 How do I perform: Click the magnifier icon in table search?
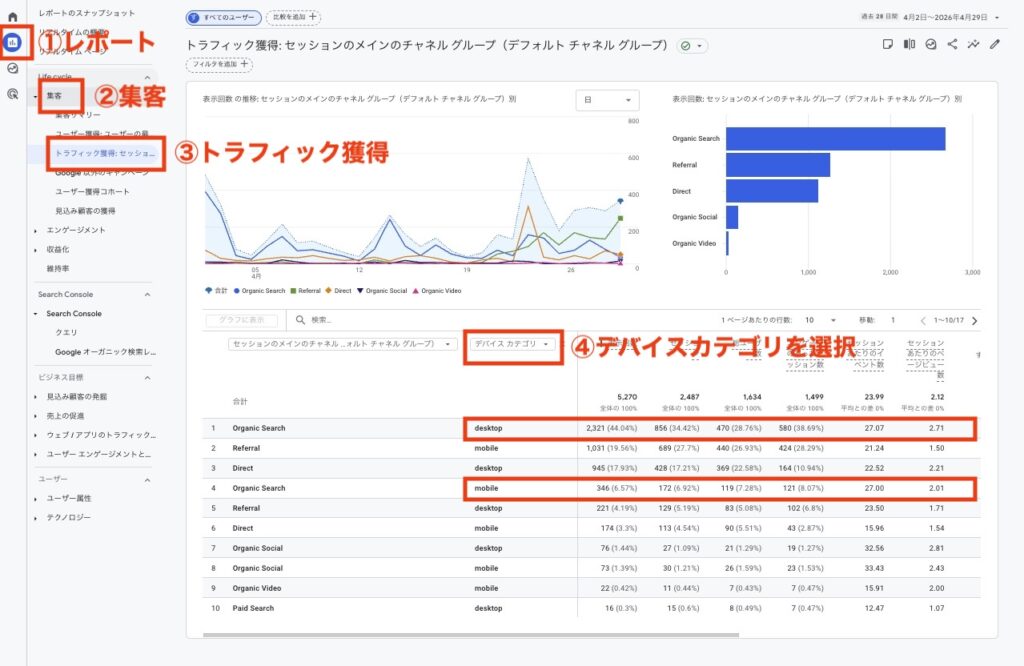[300, 320]
